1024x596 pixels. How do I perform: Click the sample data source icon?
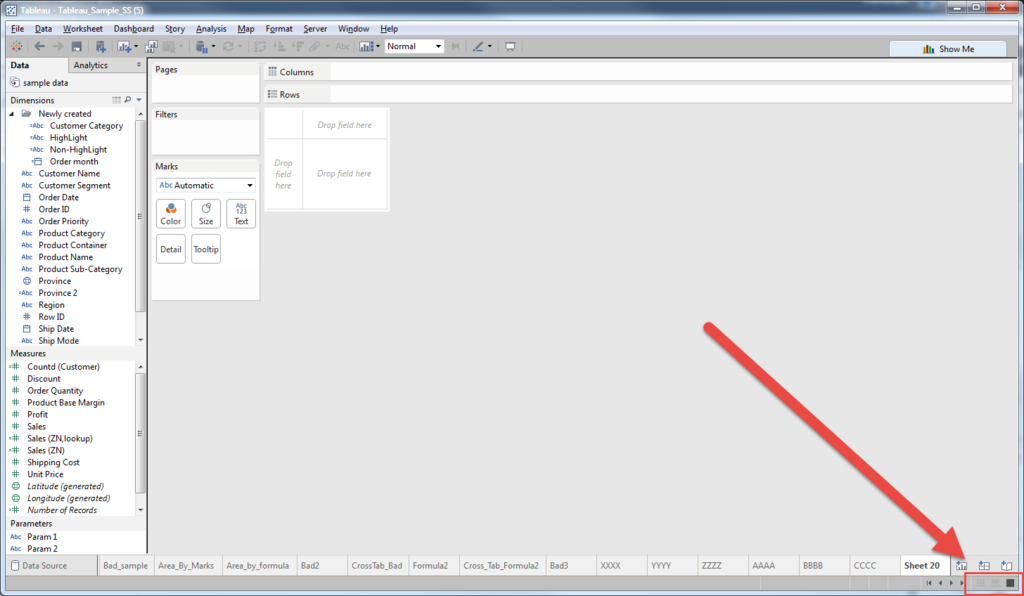(x=15, y=83)
